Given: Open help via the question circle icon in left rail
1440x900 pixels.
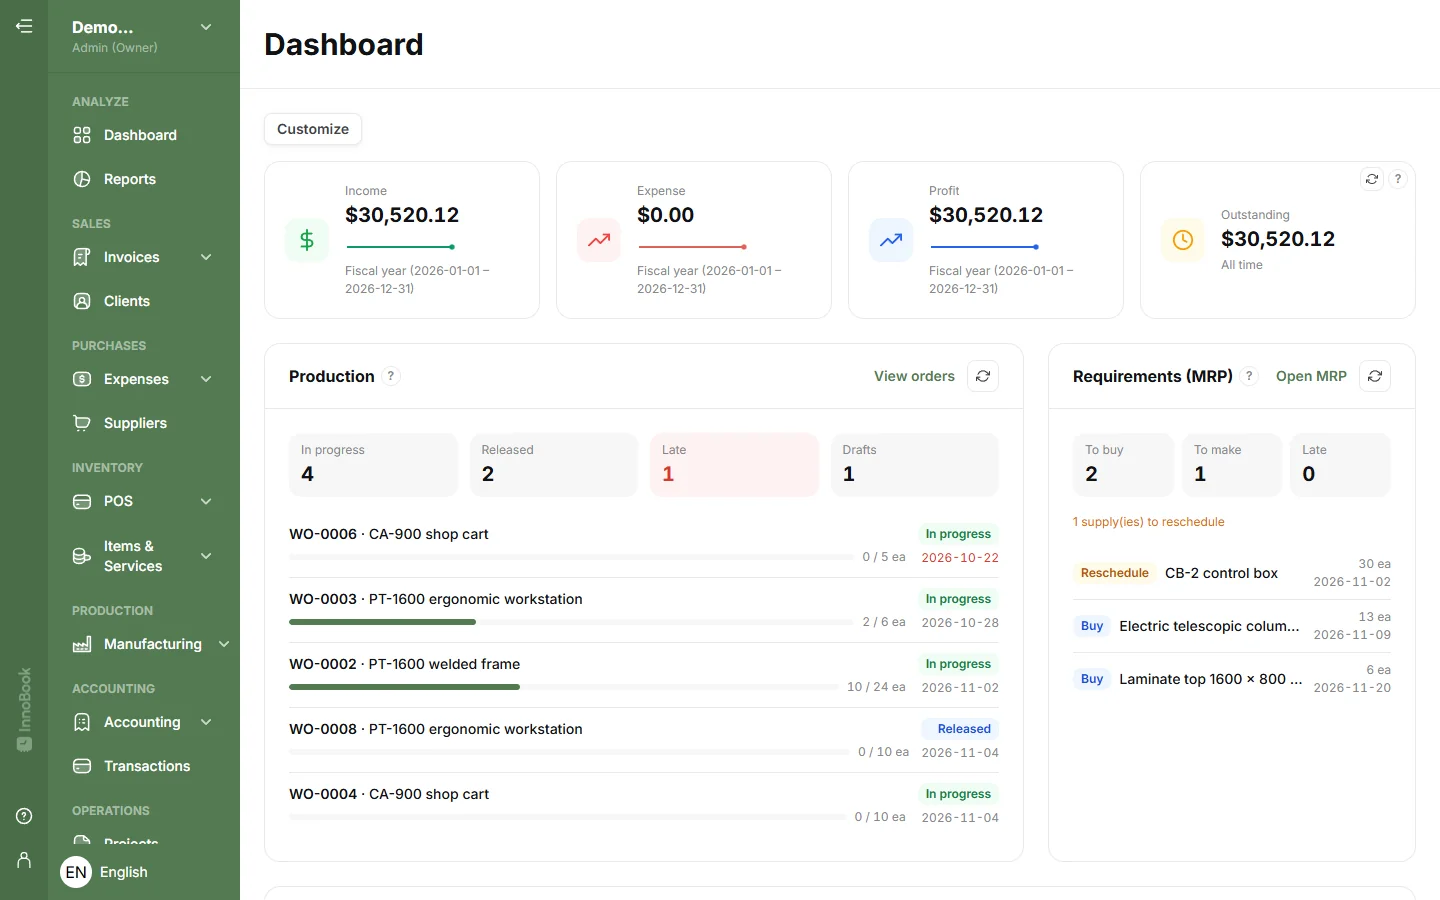Looking at the screenshot, I should tap(24, 816).
